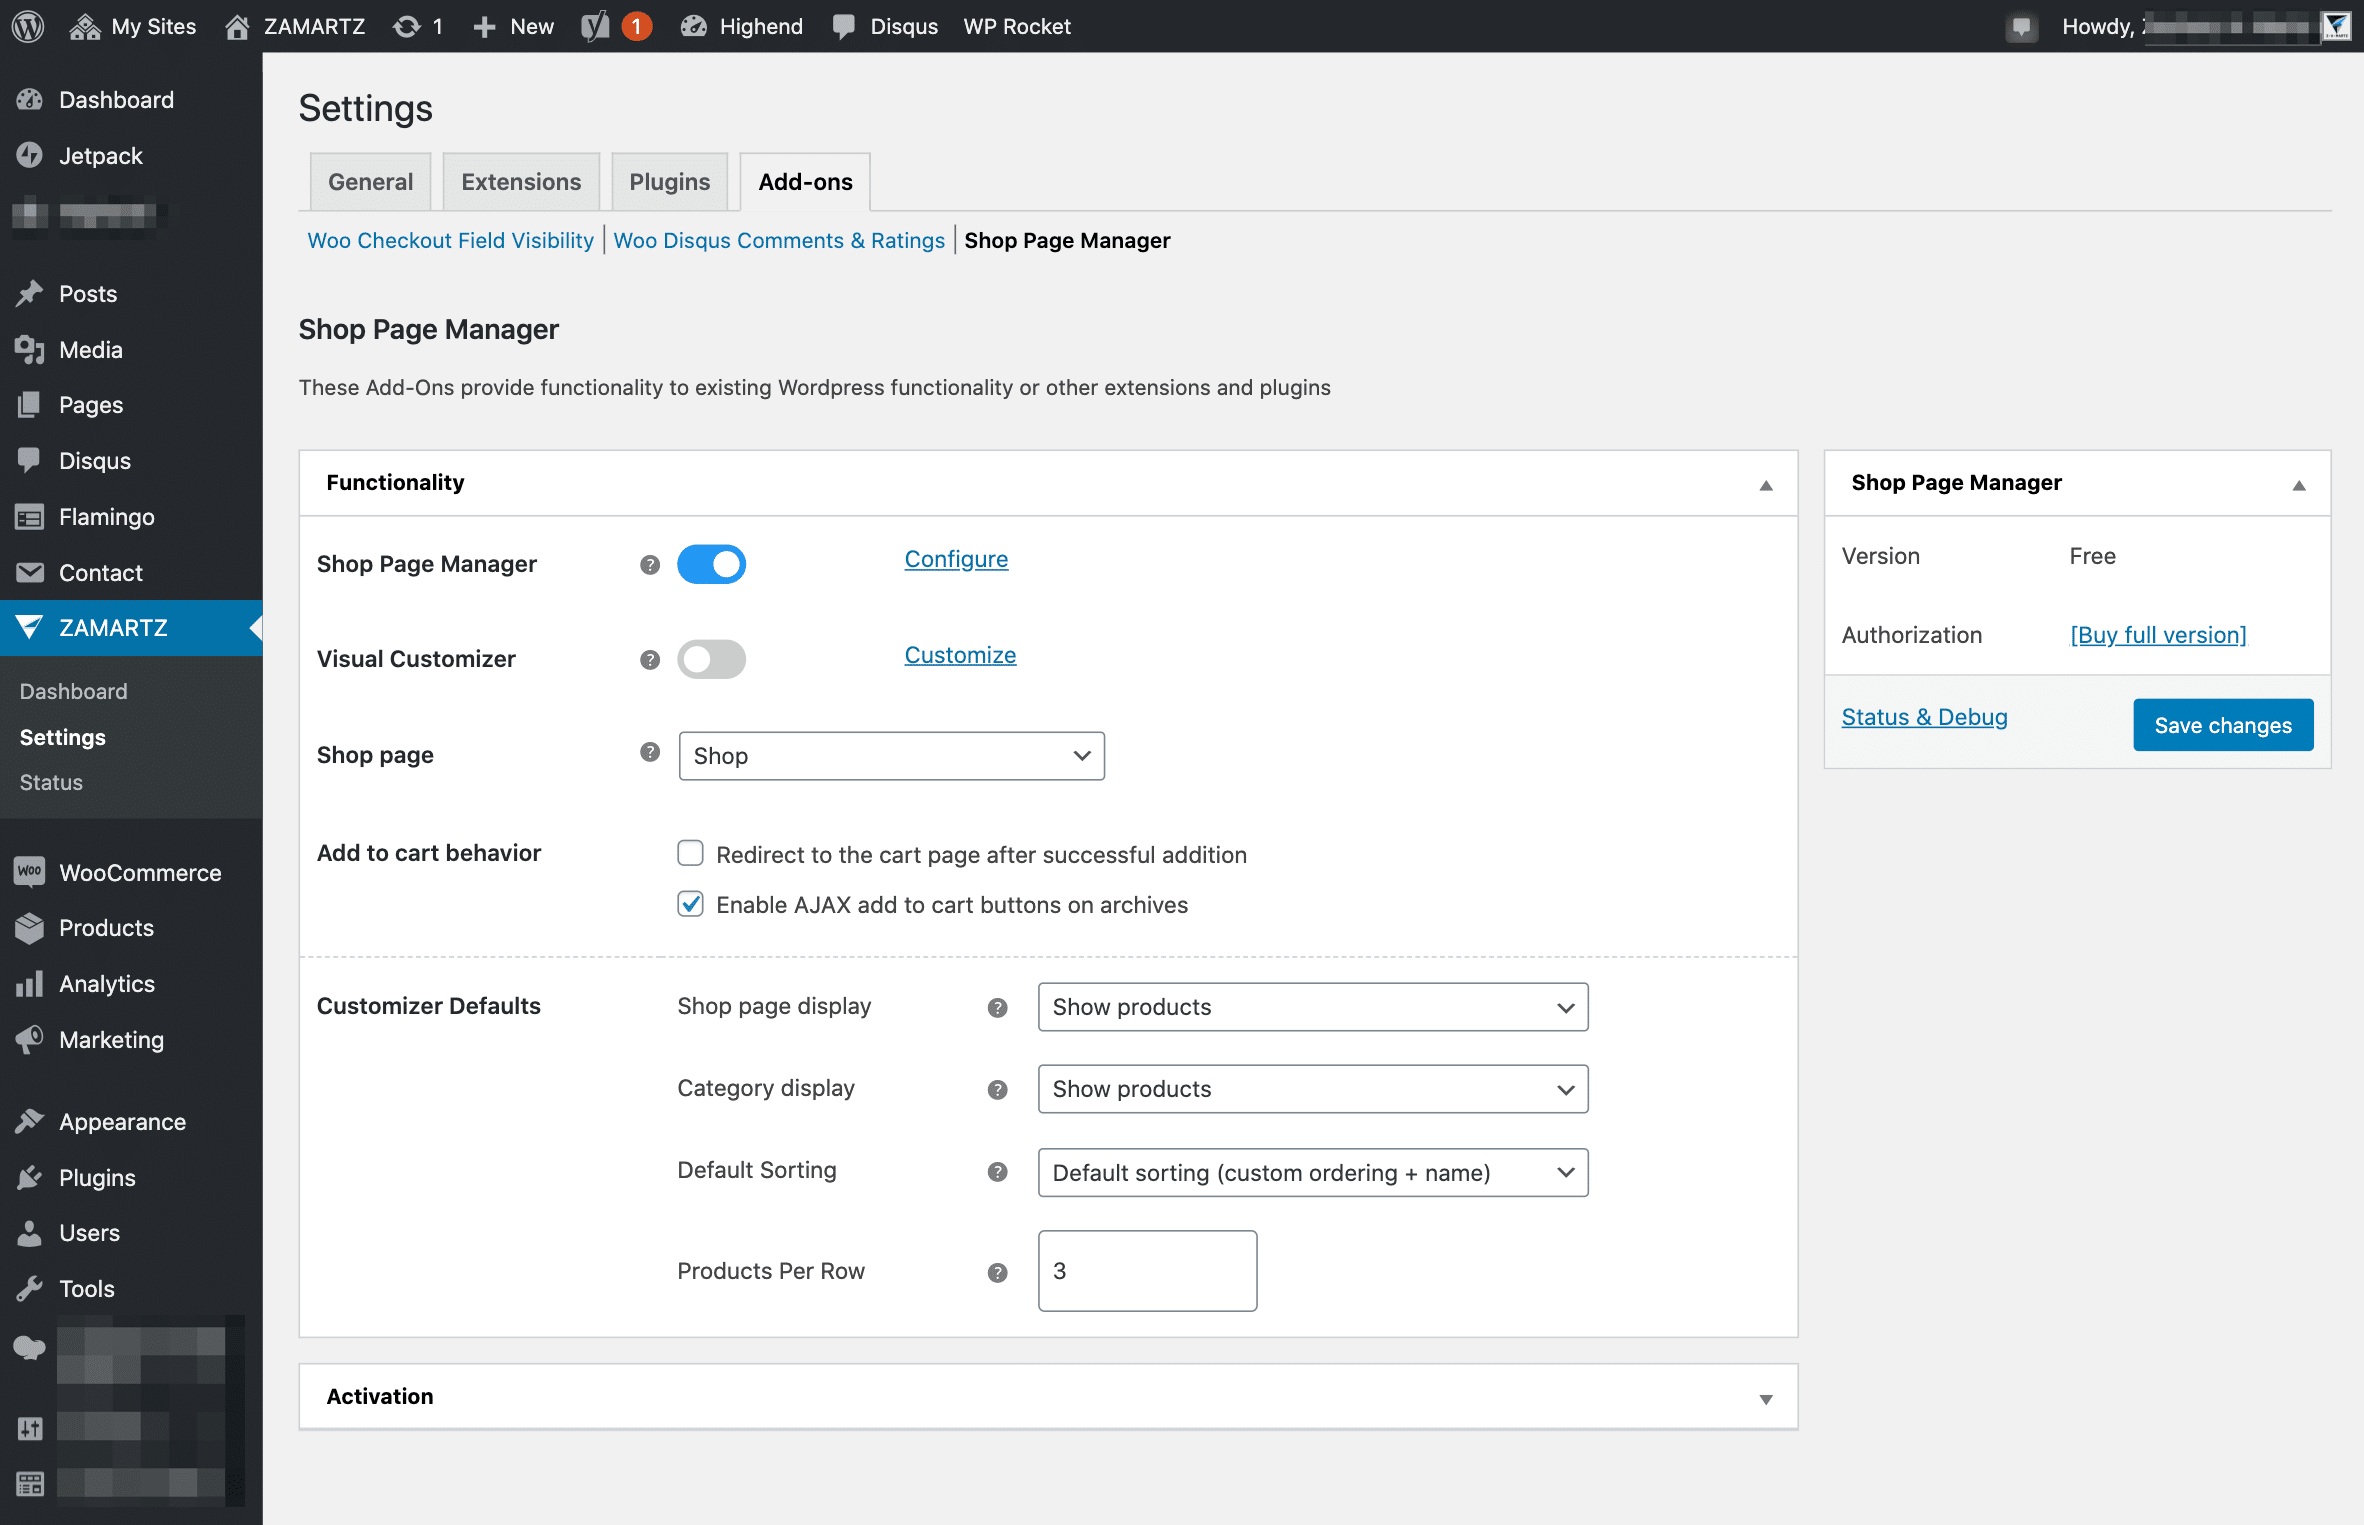
Task: Open Jetpack from the sidebar
Action: [x=100, y=156]
